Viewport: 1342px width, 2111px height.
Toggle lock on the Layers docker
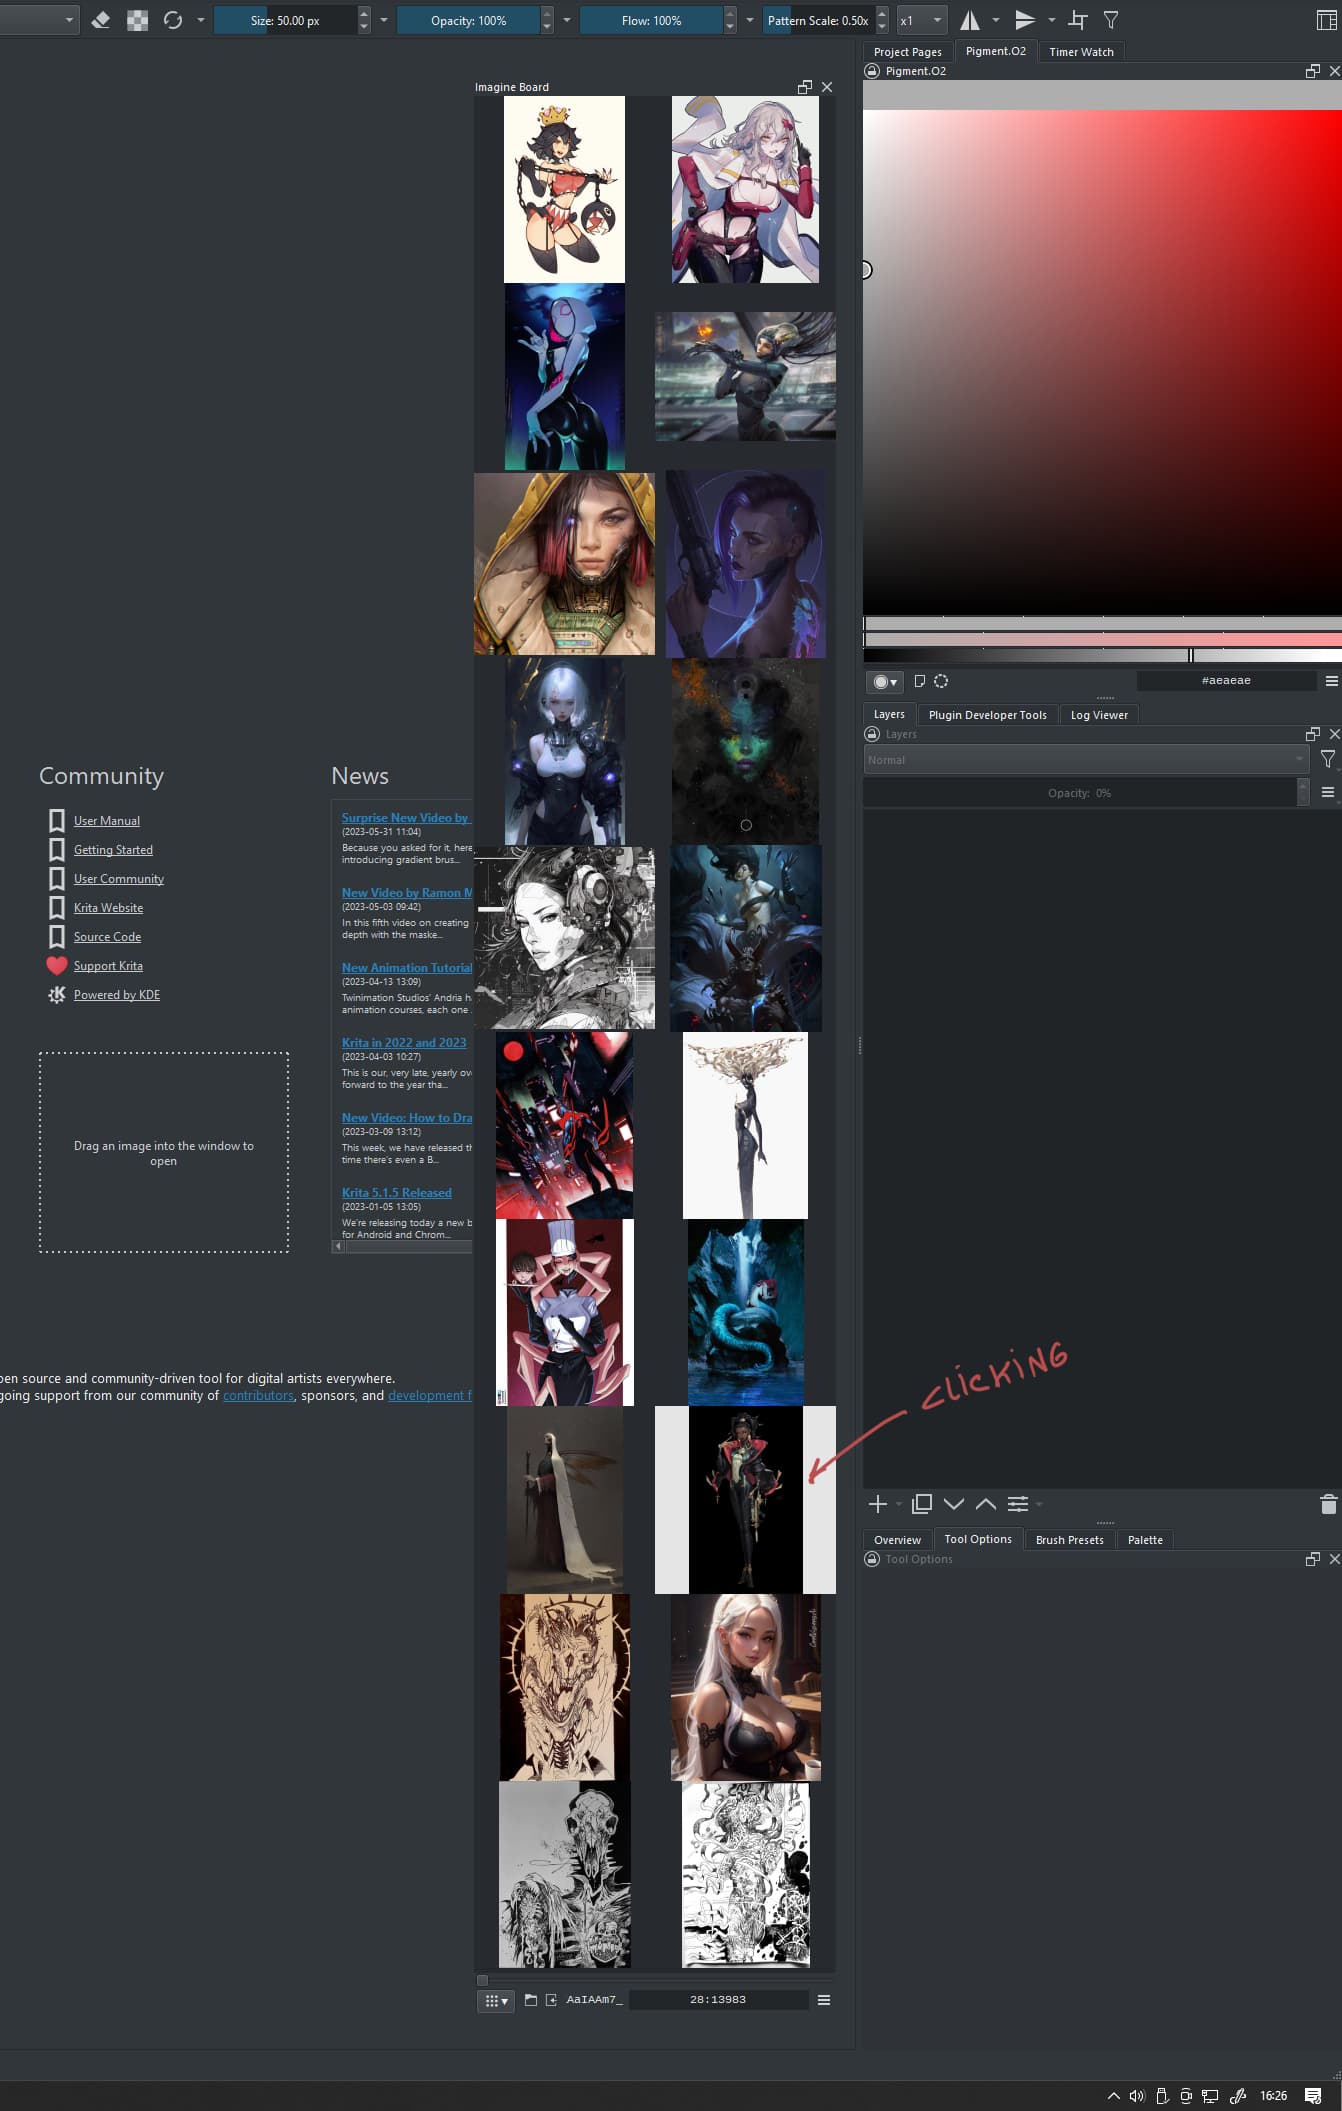click(872, 734)
